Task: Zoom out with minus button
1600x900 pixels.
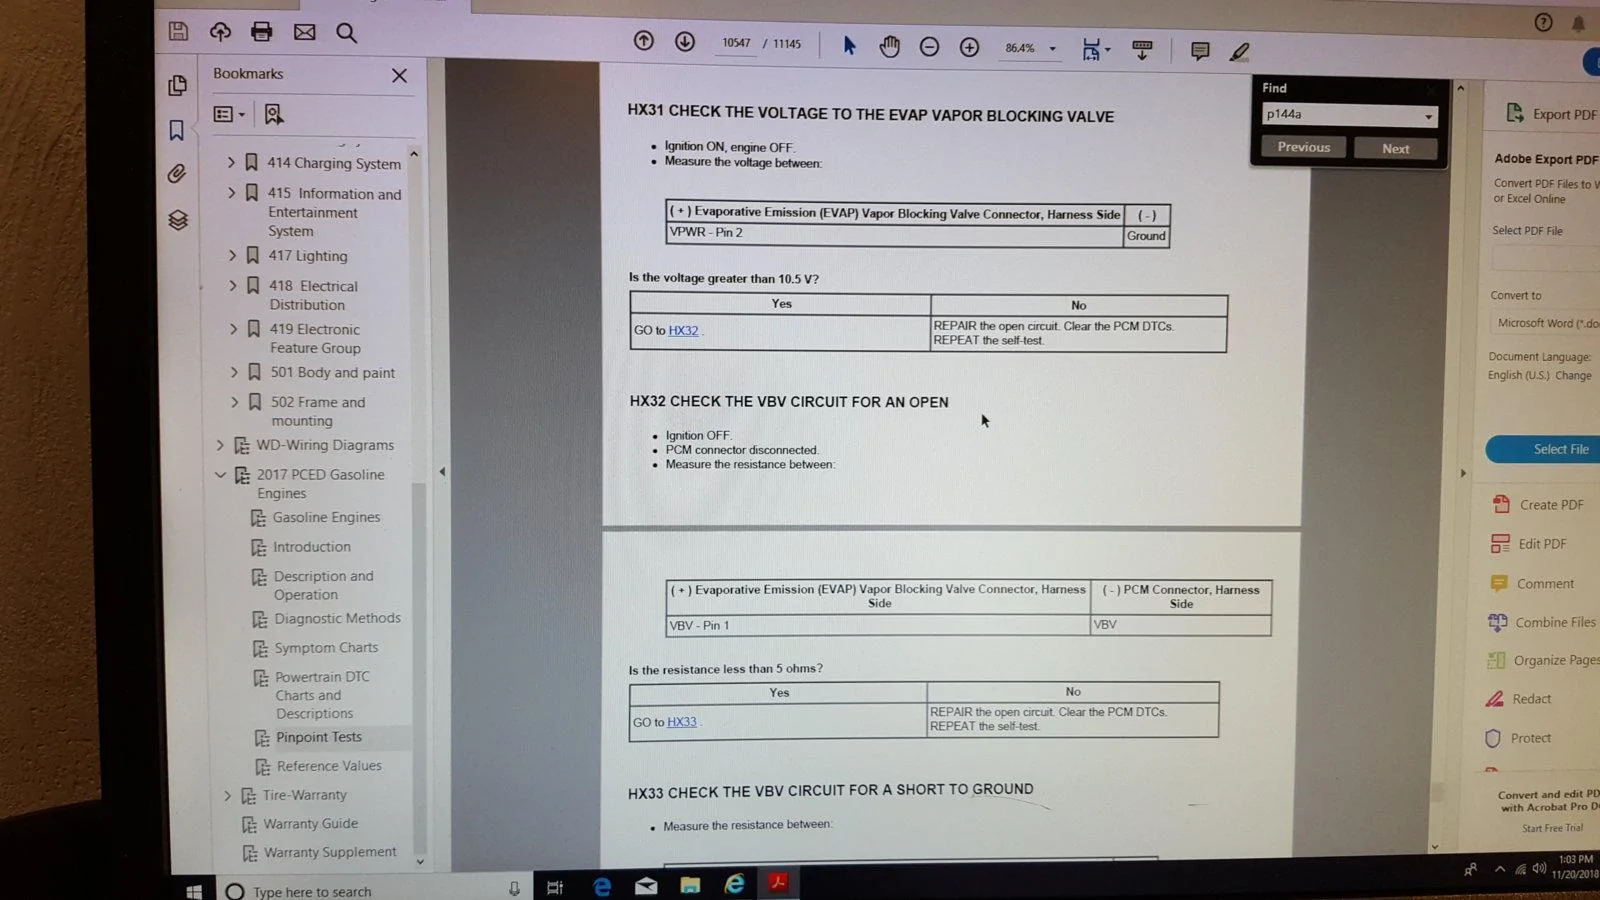Action: pyautogui.click(x=929, y=47)
